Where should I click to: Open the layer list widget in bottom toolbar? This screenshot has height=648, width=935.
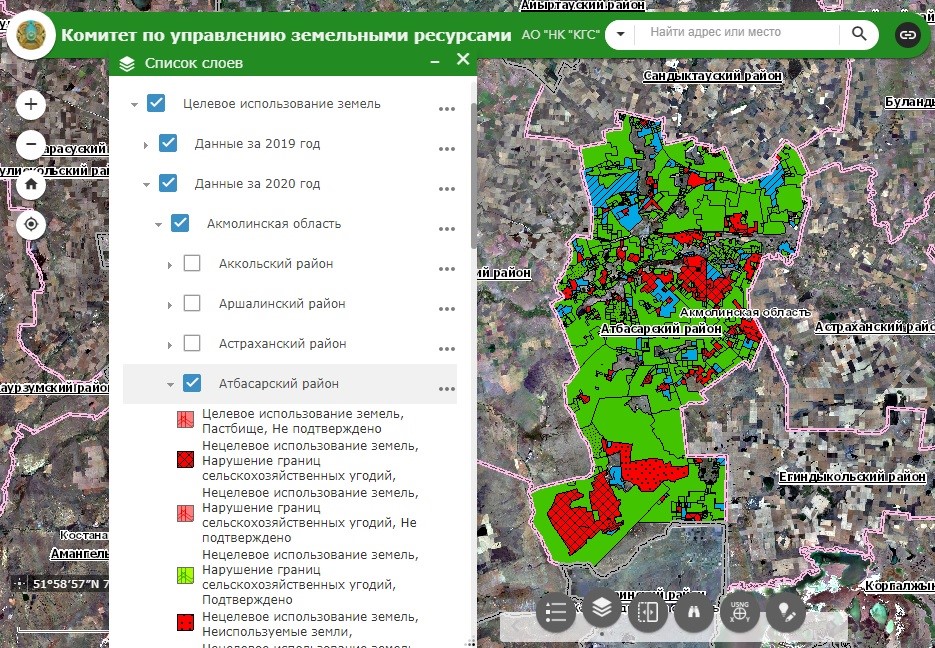(x=602, y=607)
